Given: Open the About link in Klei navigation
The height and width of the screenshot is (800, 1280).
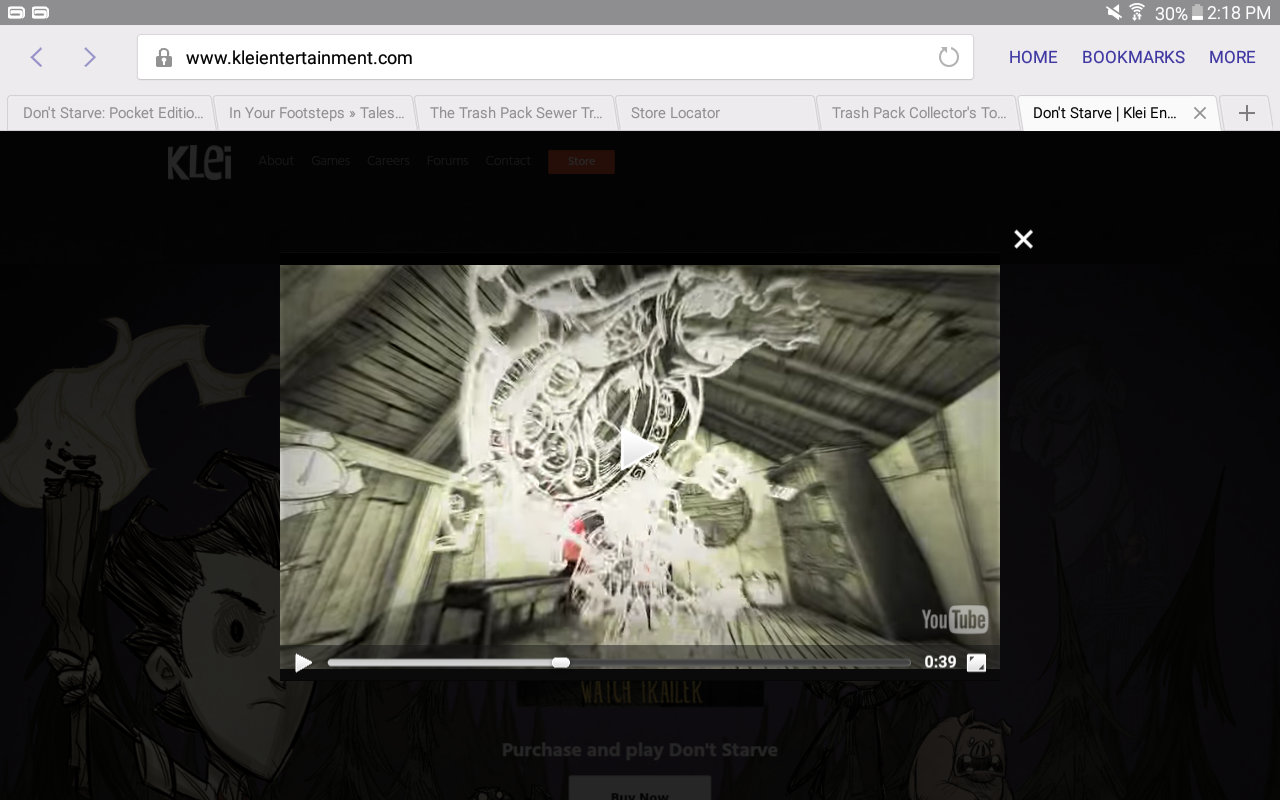Looking at the screenshot, I should (x=276, y=161).
